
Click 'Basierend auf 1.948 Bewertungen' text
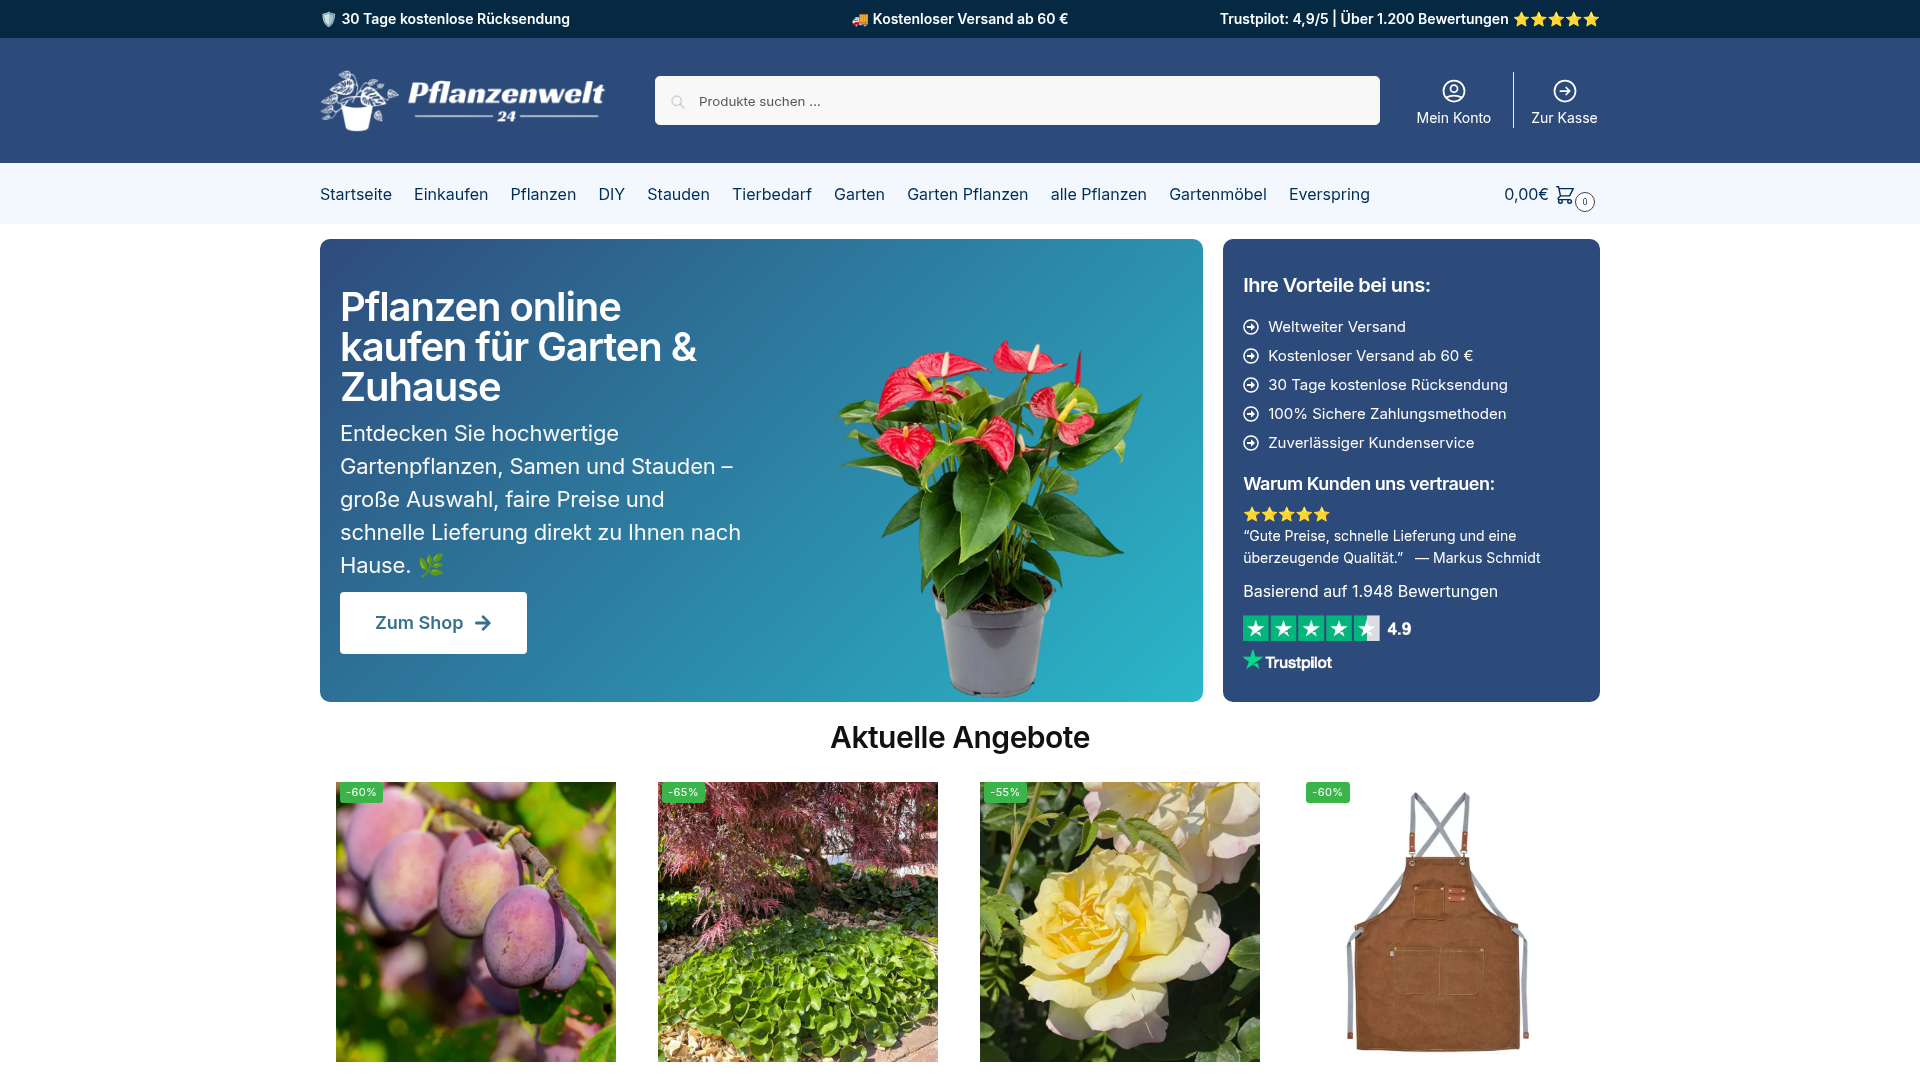tap(1370, 591)
